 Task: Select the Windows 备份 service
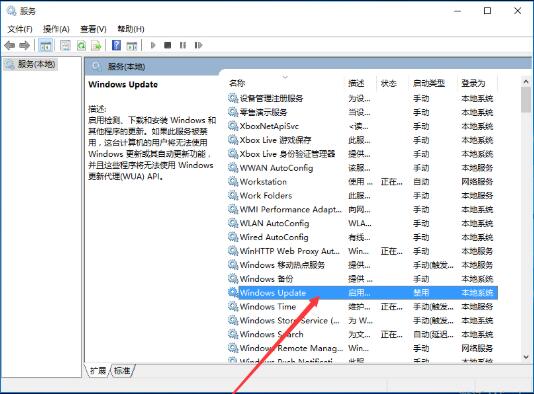pyautogui.click(x=362, y=279)
